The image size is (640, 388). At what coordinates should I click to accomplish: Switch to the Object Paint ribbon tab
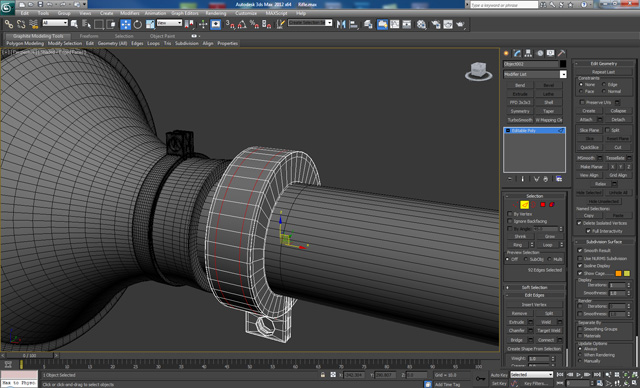(162, 36)
